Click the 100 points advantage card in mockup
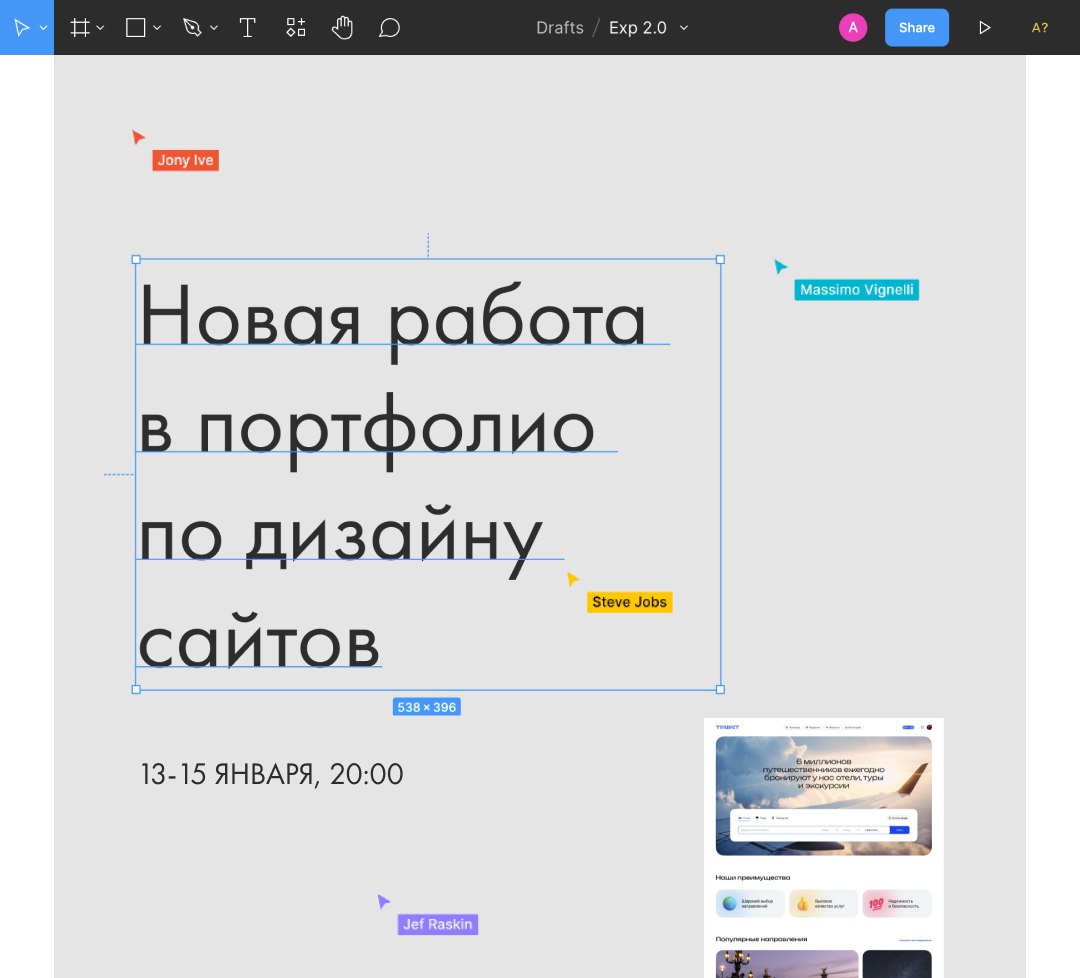The width and height of the screenshot is (1080, 978). (x=897, y=904)
